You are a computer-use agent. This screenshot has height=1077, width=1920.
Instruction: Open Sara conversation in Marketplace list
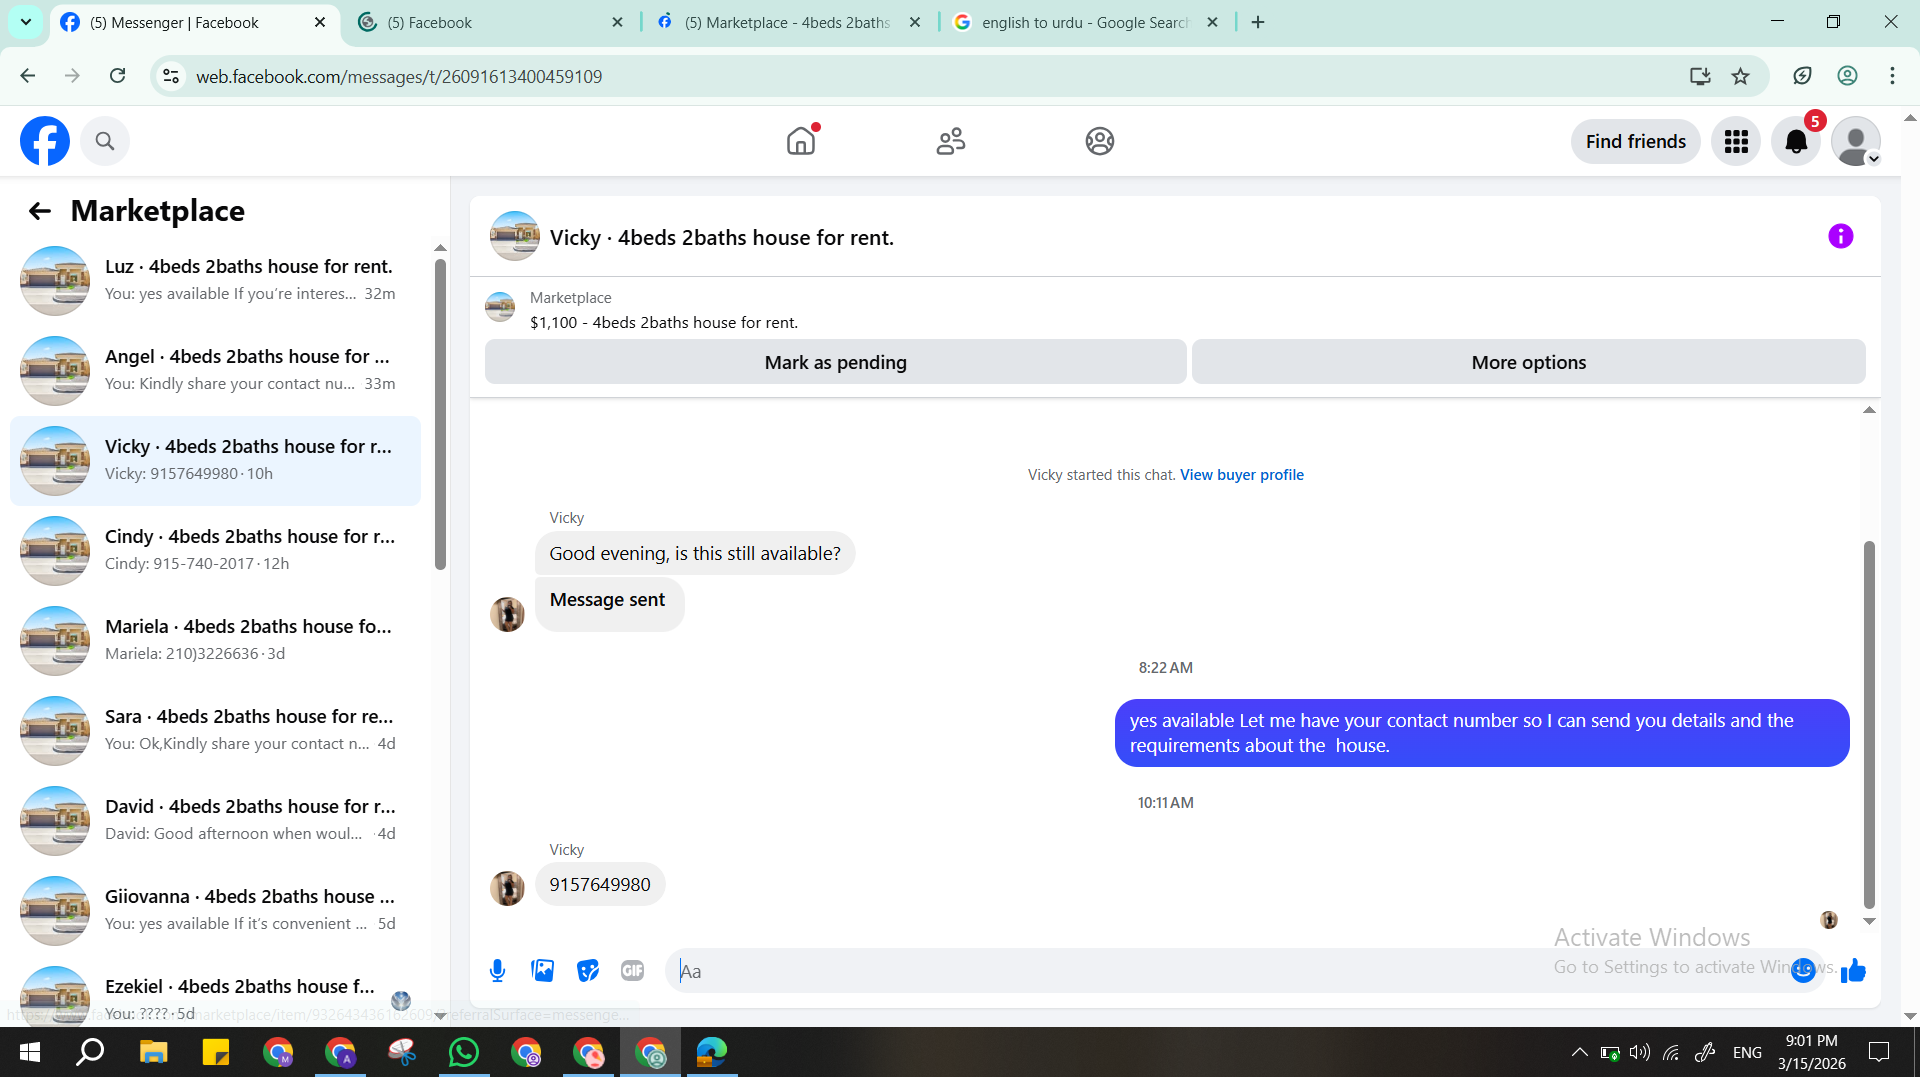[x=215, y=730]
